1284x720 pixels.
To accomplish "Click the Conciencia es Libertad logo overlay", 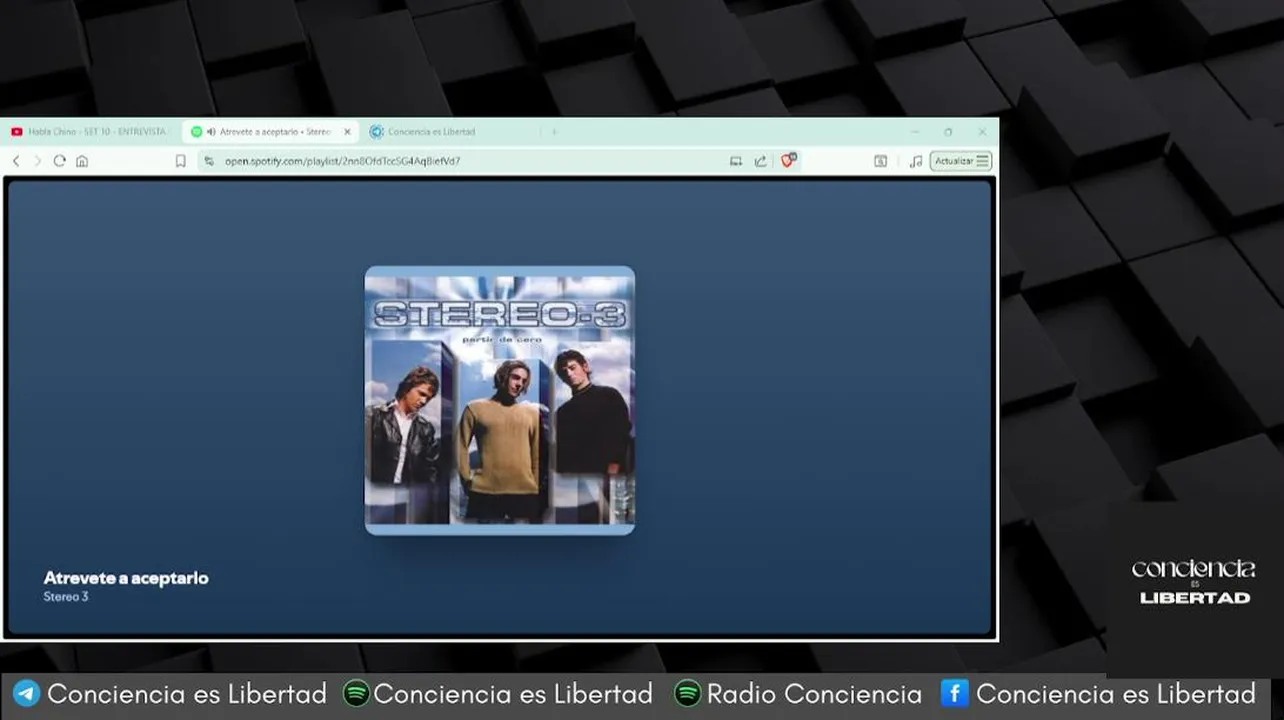I will (1194, 582).
